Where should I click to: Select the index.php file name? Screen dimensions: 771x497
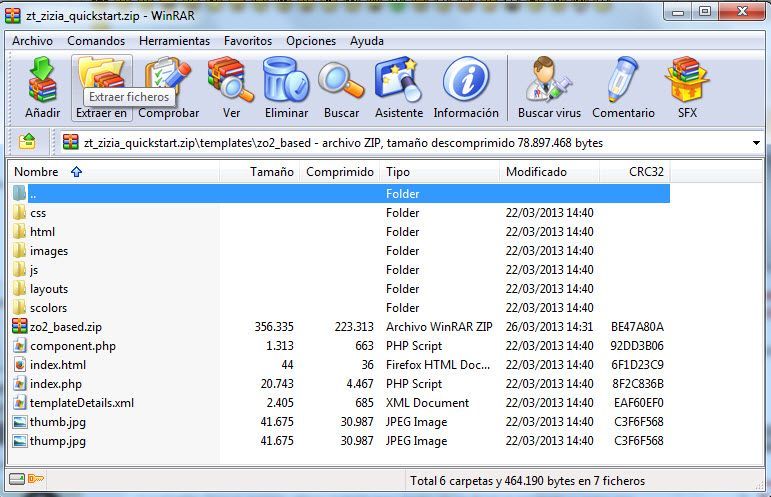56,384
